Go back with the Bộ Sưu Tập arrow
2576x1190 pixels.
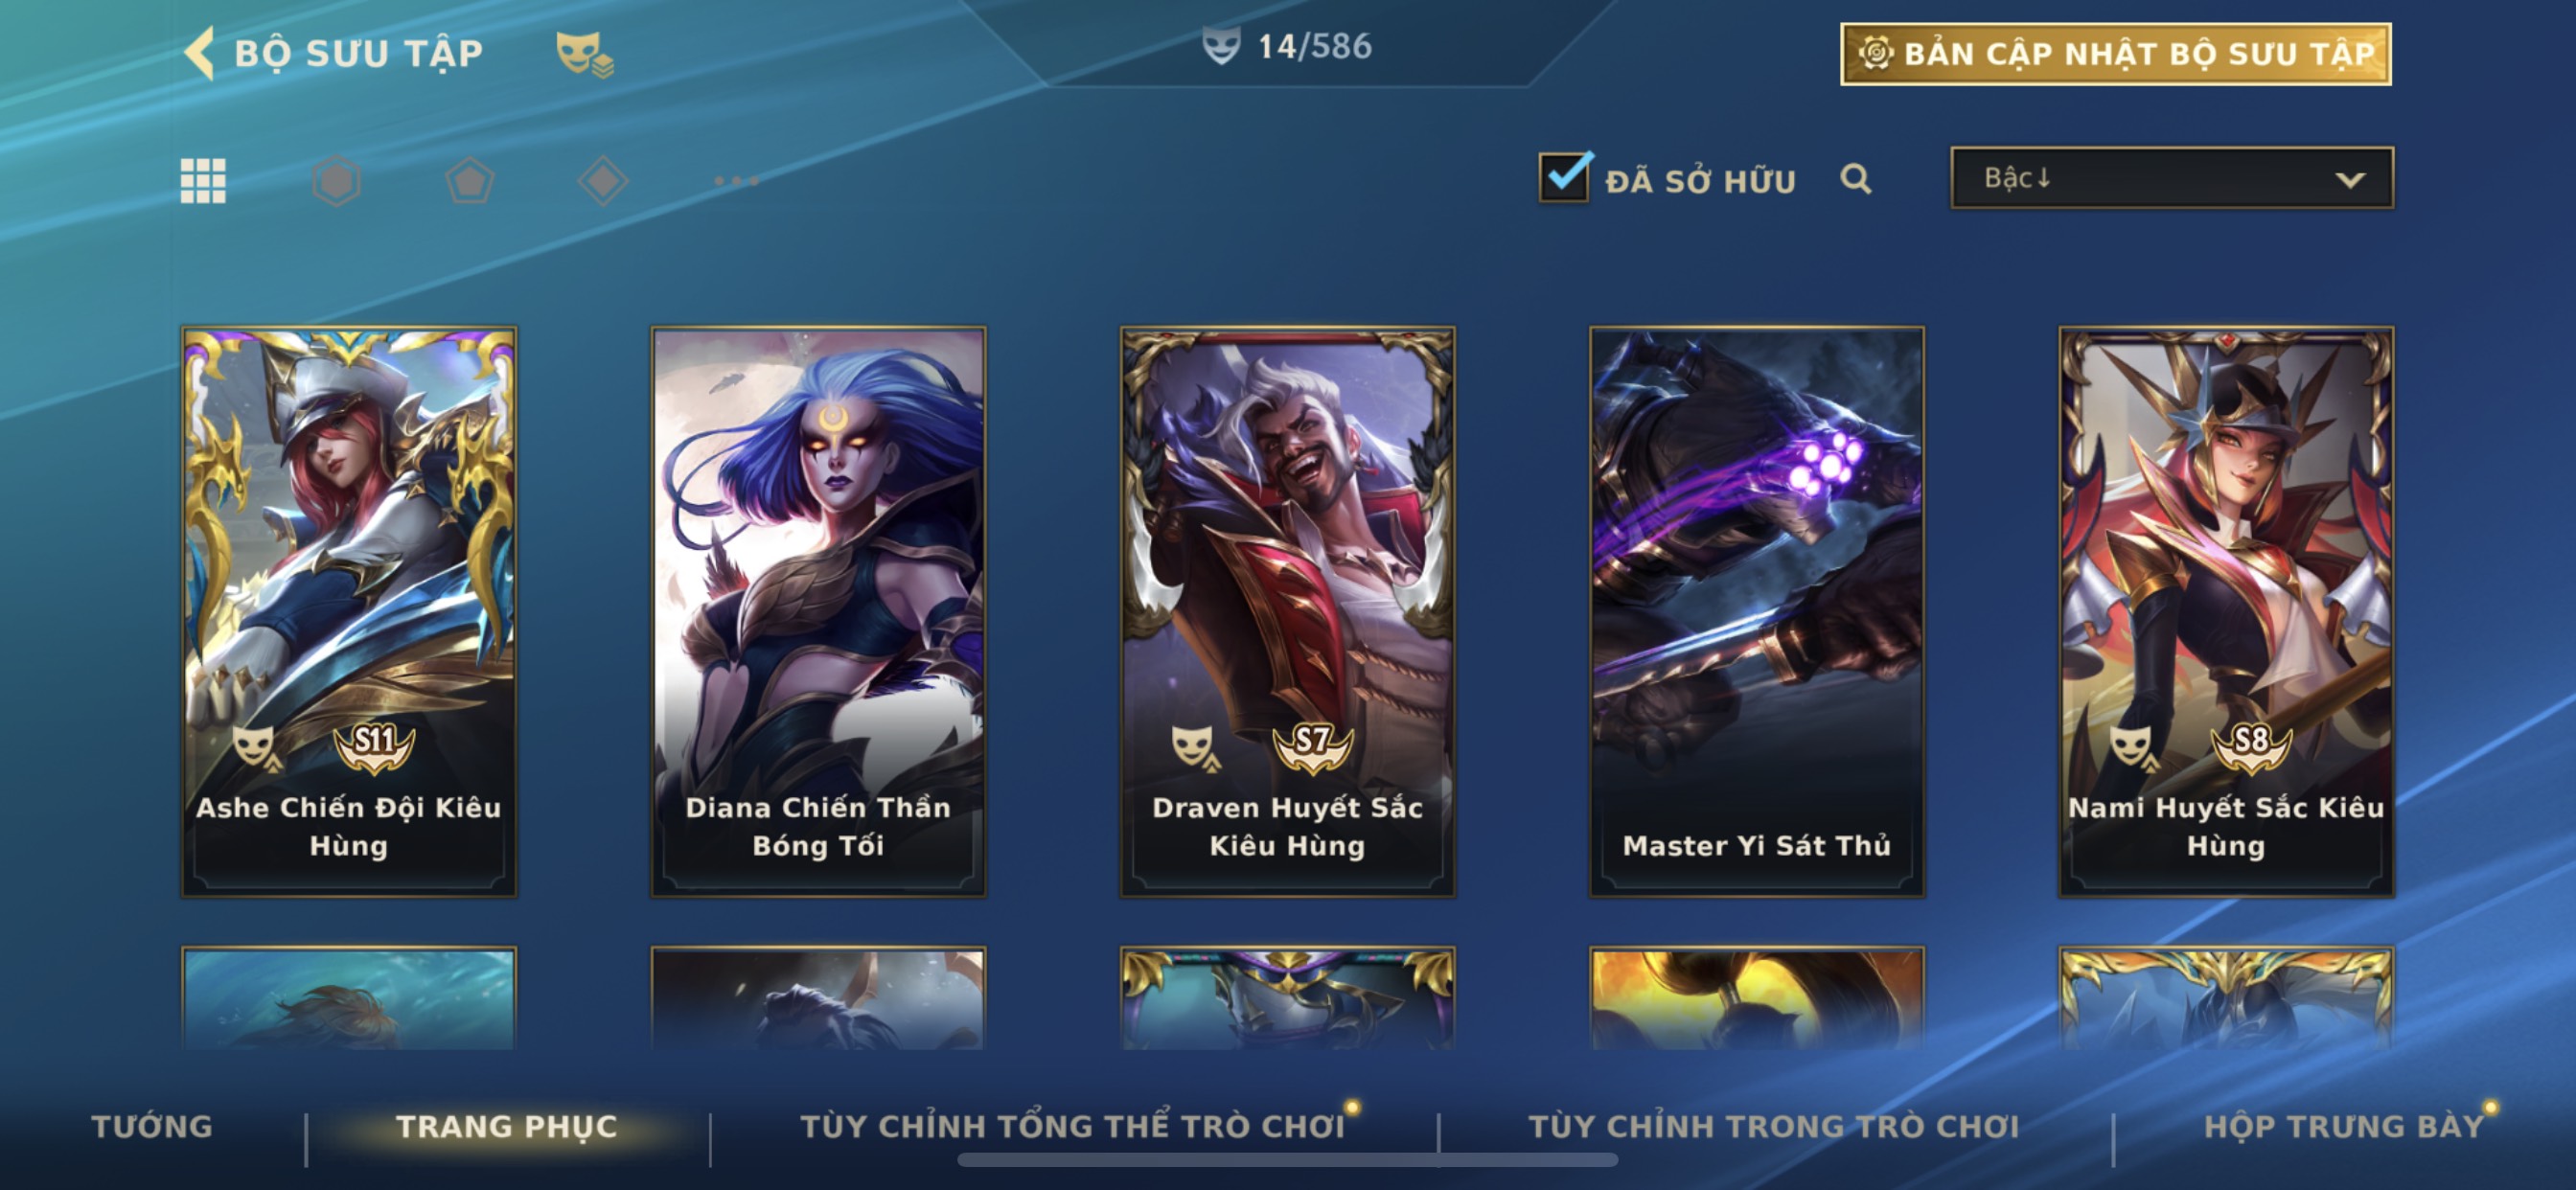199,53
